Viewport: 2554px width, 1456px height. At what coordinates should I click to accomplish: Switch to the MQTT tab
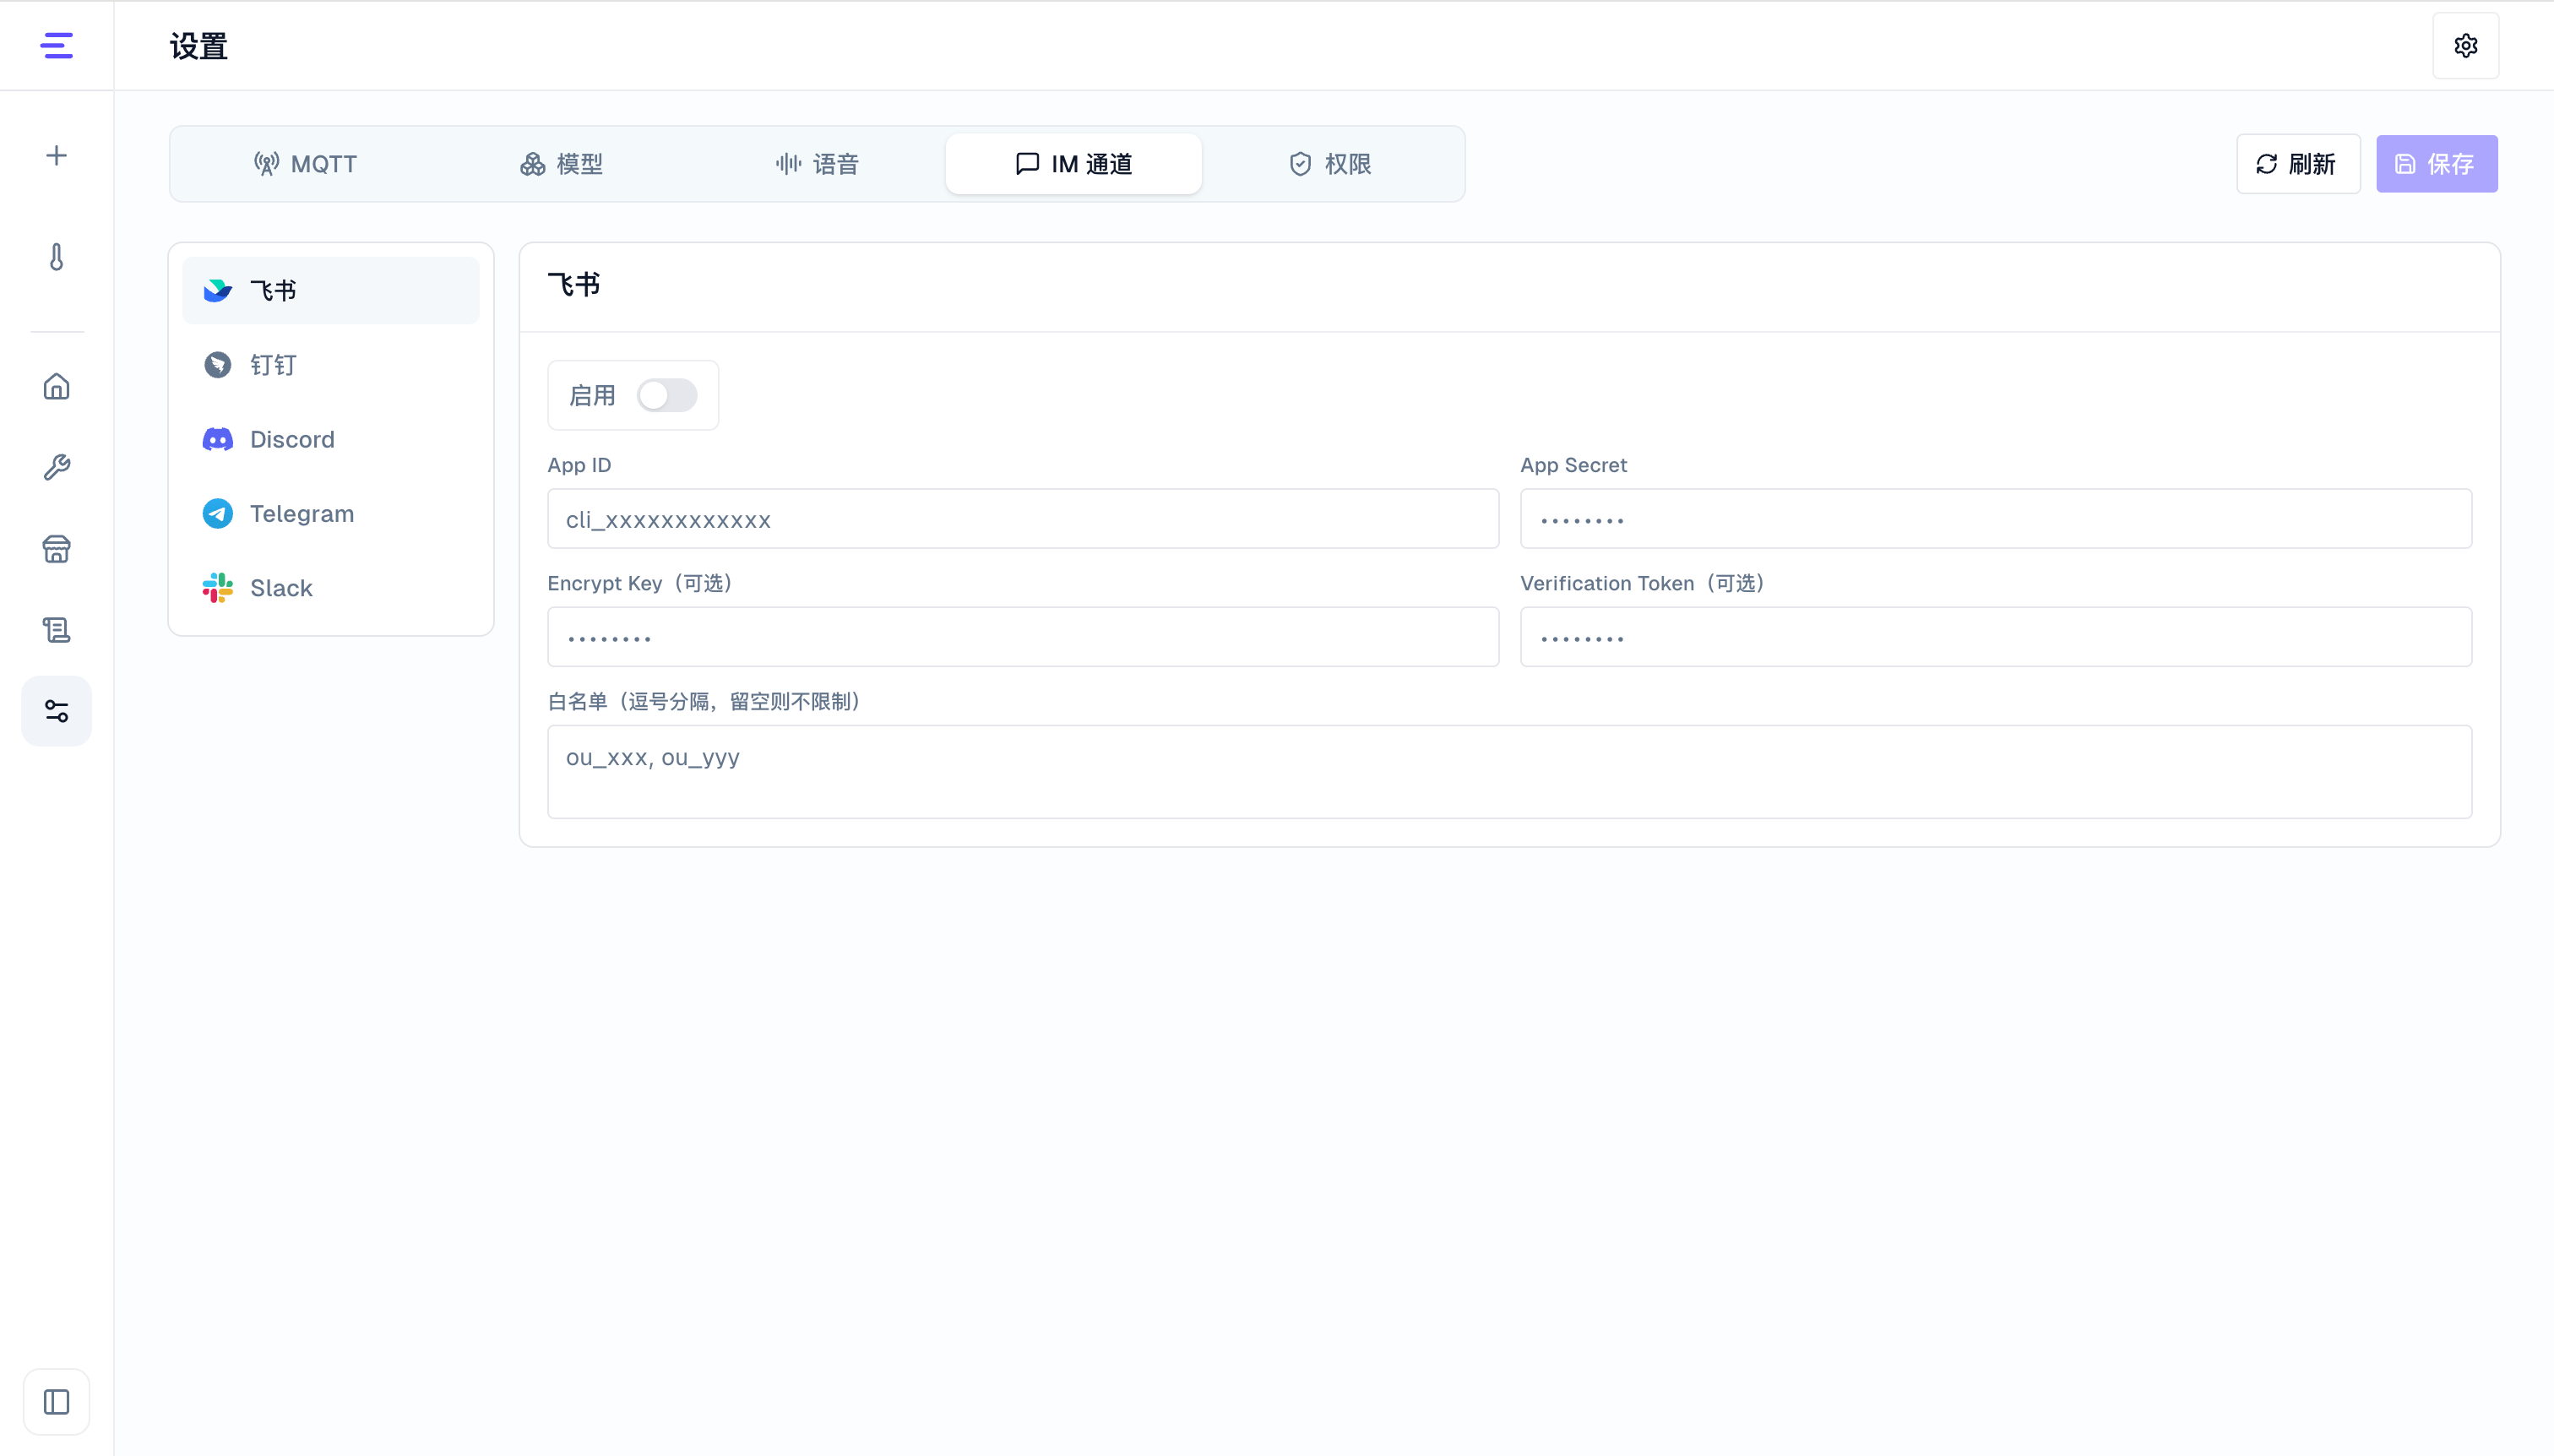306,164
